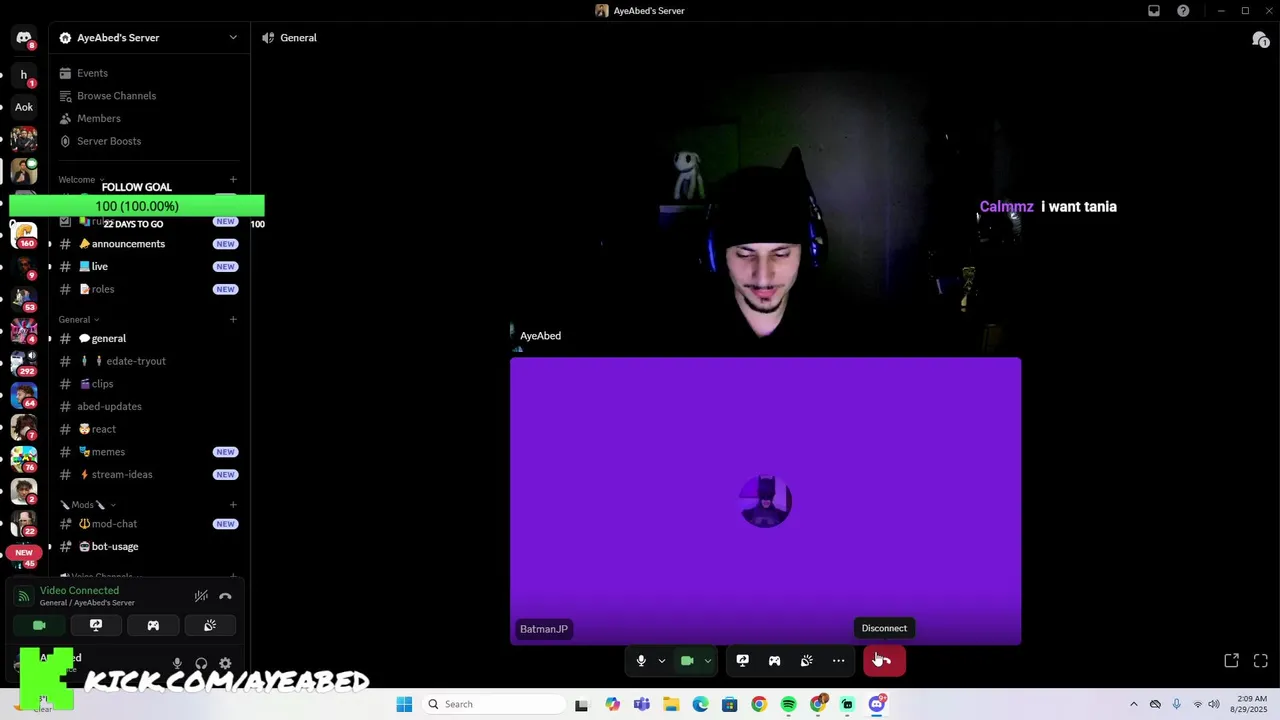Image resolution: width=1280 pixels, height=720 pixels.
Task: Start an activity from call bar
Action: pos(775,661)
